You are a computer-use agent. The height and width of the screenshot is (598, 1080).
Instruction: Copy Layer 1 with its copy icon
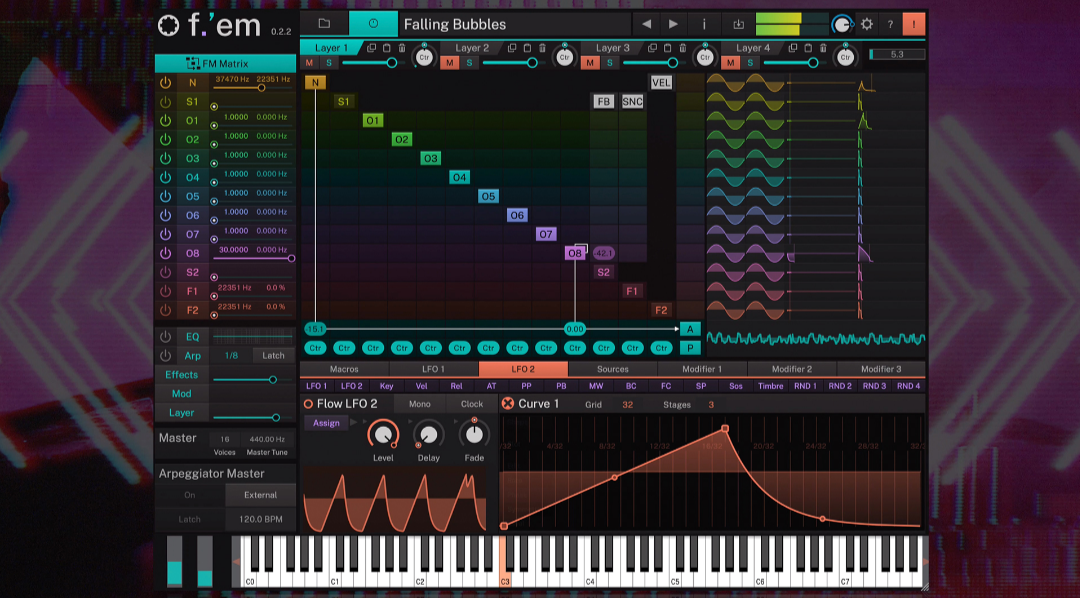pyautogui.click(x=371, y=48)
